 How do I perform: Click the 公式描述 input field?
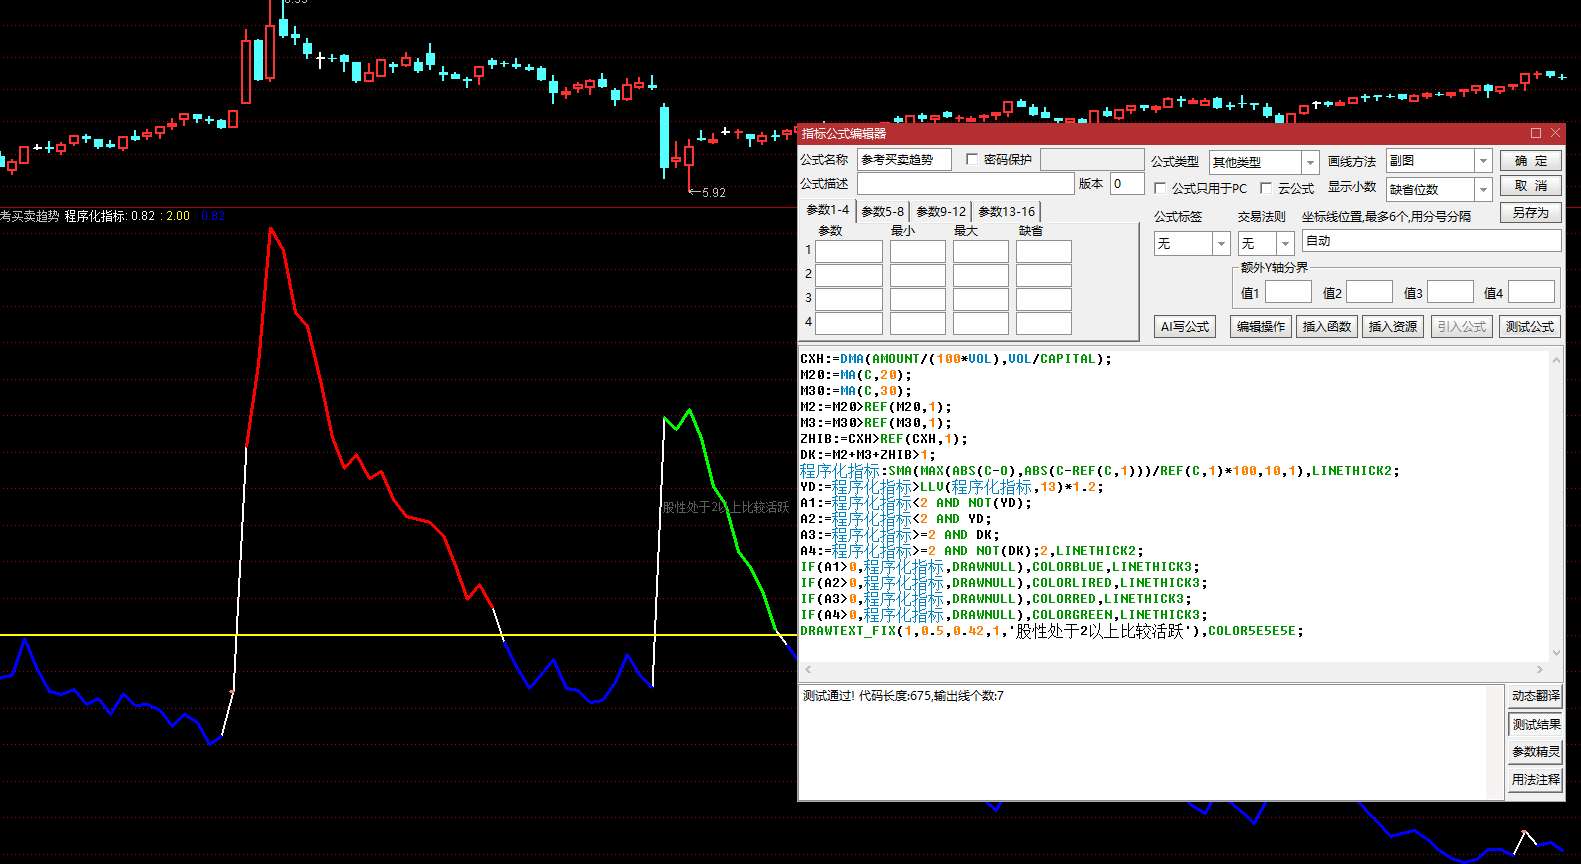click(x=965, y=184)
